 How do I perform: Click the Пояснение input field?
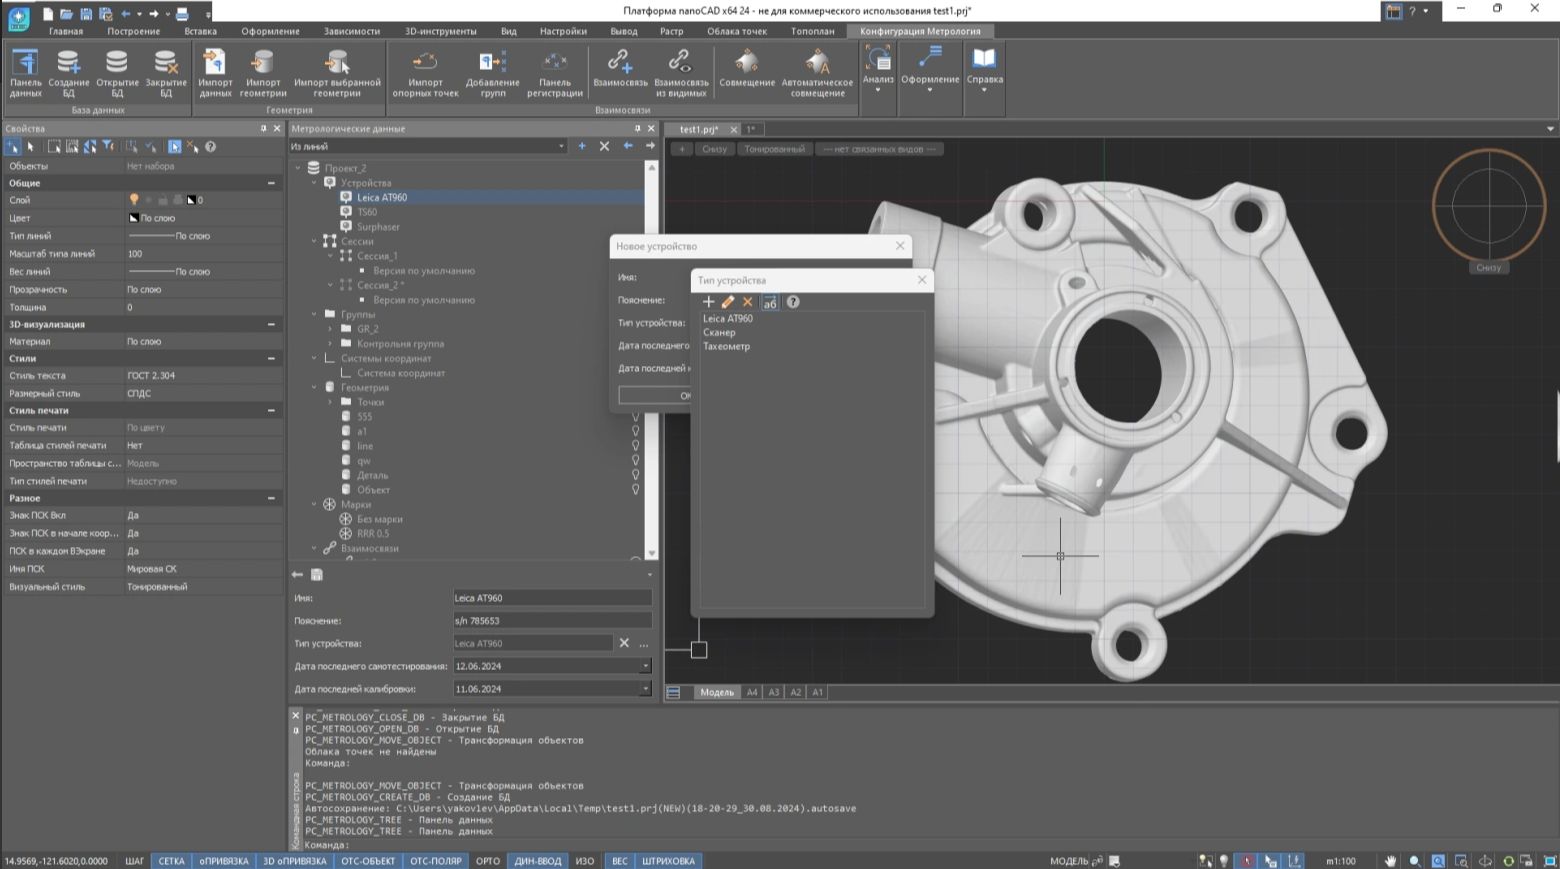click(552, 621)
